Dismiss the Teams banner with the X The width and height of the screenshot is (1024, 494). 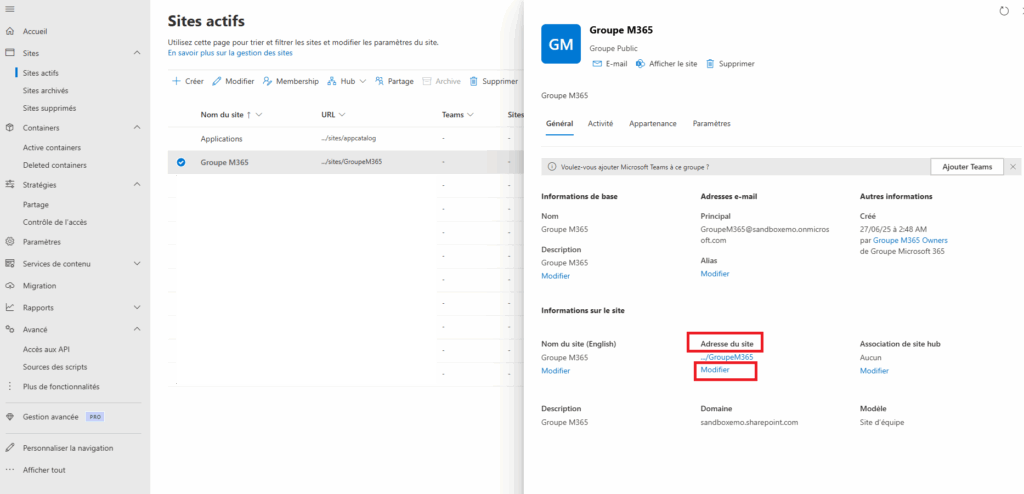(1013, 167)
